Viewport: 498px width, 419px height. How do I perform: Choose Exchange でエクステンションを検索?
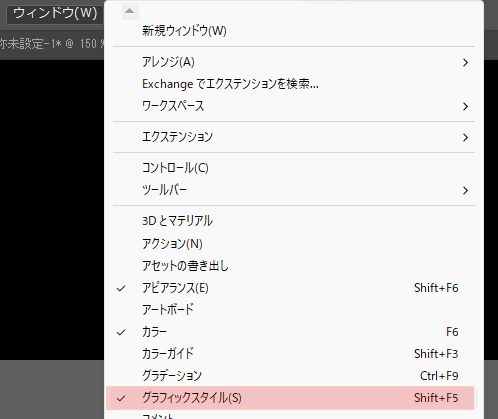294,84
